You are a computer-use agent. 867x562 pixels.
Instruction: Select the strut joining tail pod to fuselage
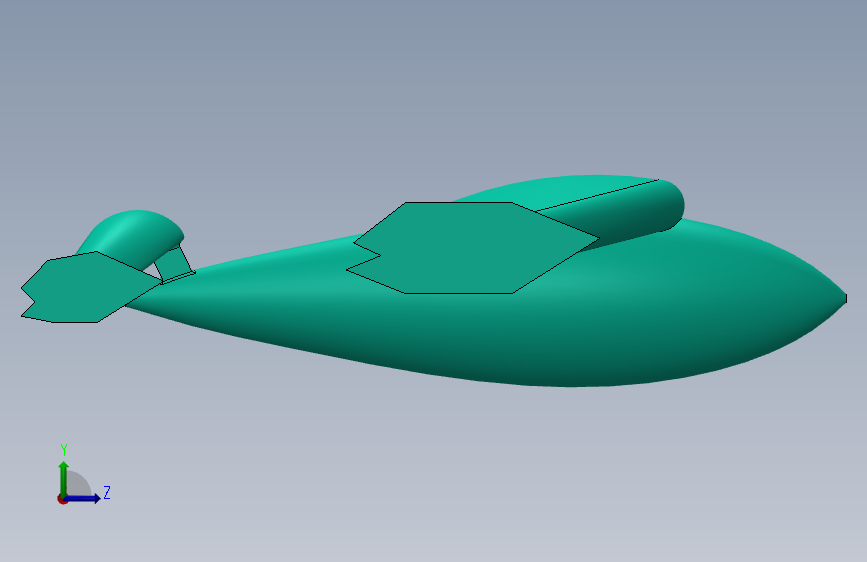(174, 264)
